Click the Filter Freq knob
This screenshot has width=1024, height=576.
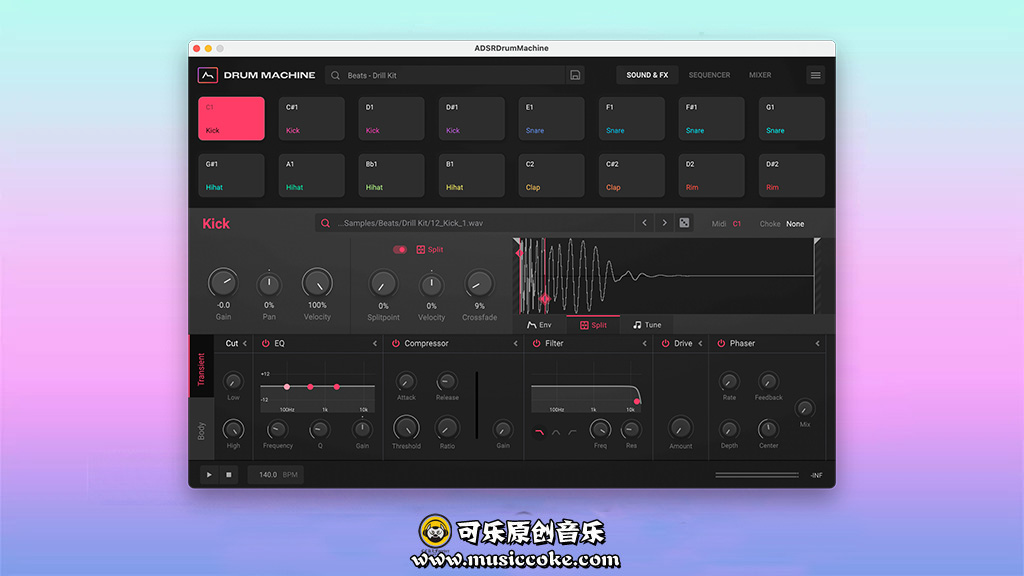click(x=600, y=429)
